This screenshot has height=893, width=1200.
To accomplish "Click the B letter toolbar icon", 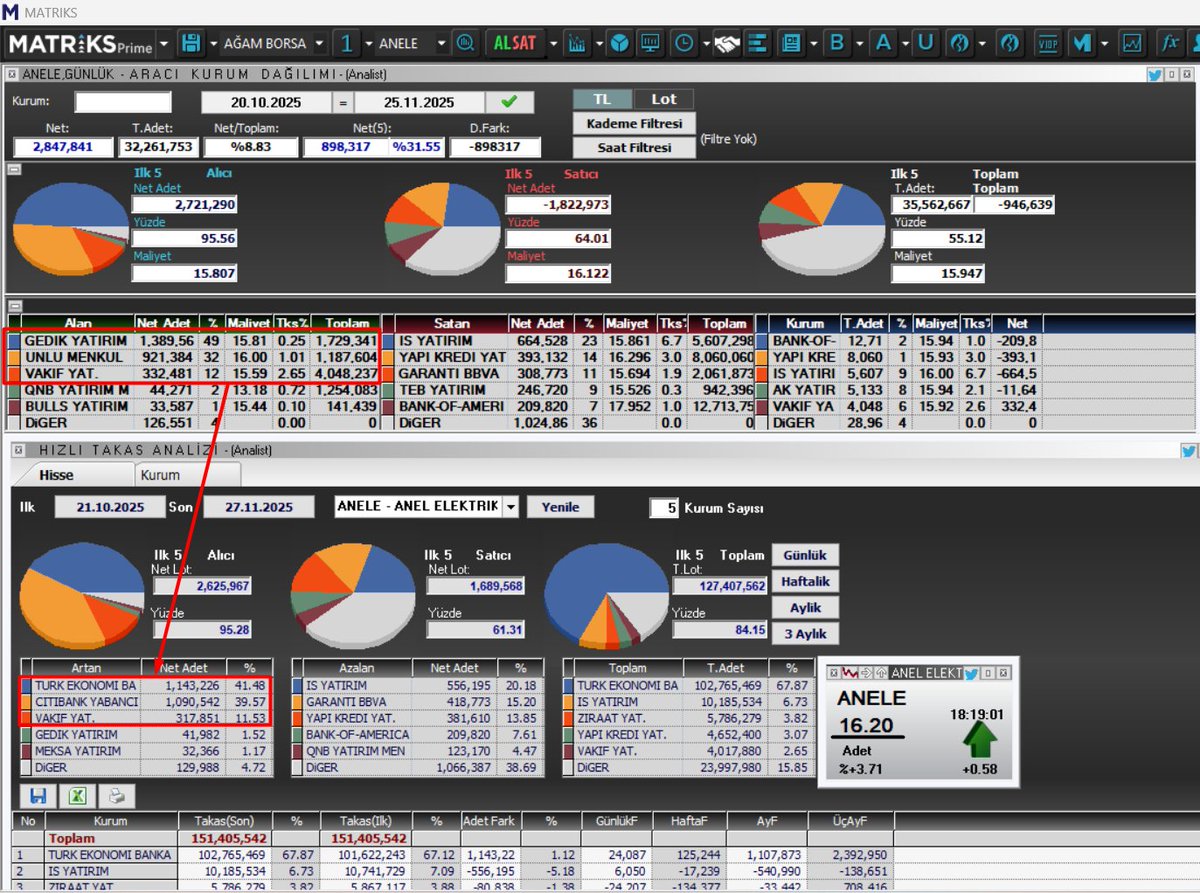I will point(837,43).
